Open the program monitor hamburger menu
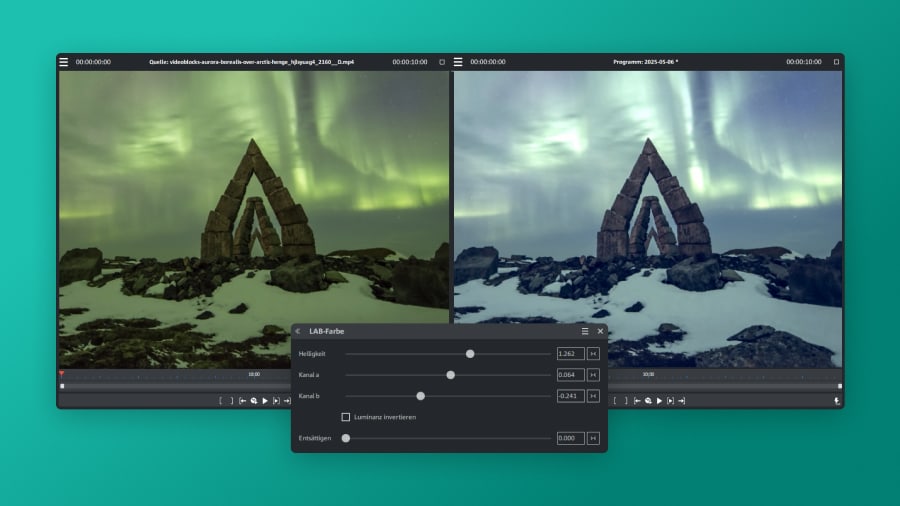 pos(458,62)
